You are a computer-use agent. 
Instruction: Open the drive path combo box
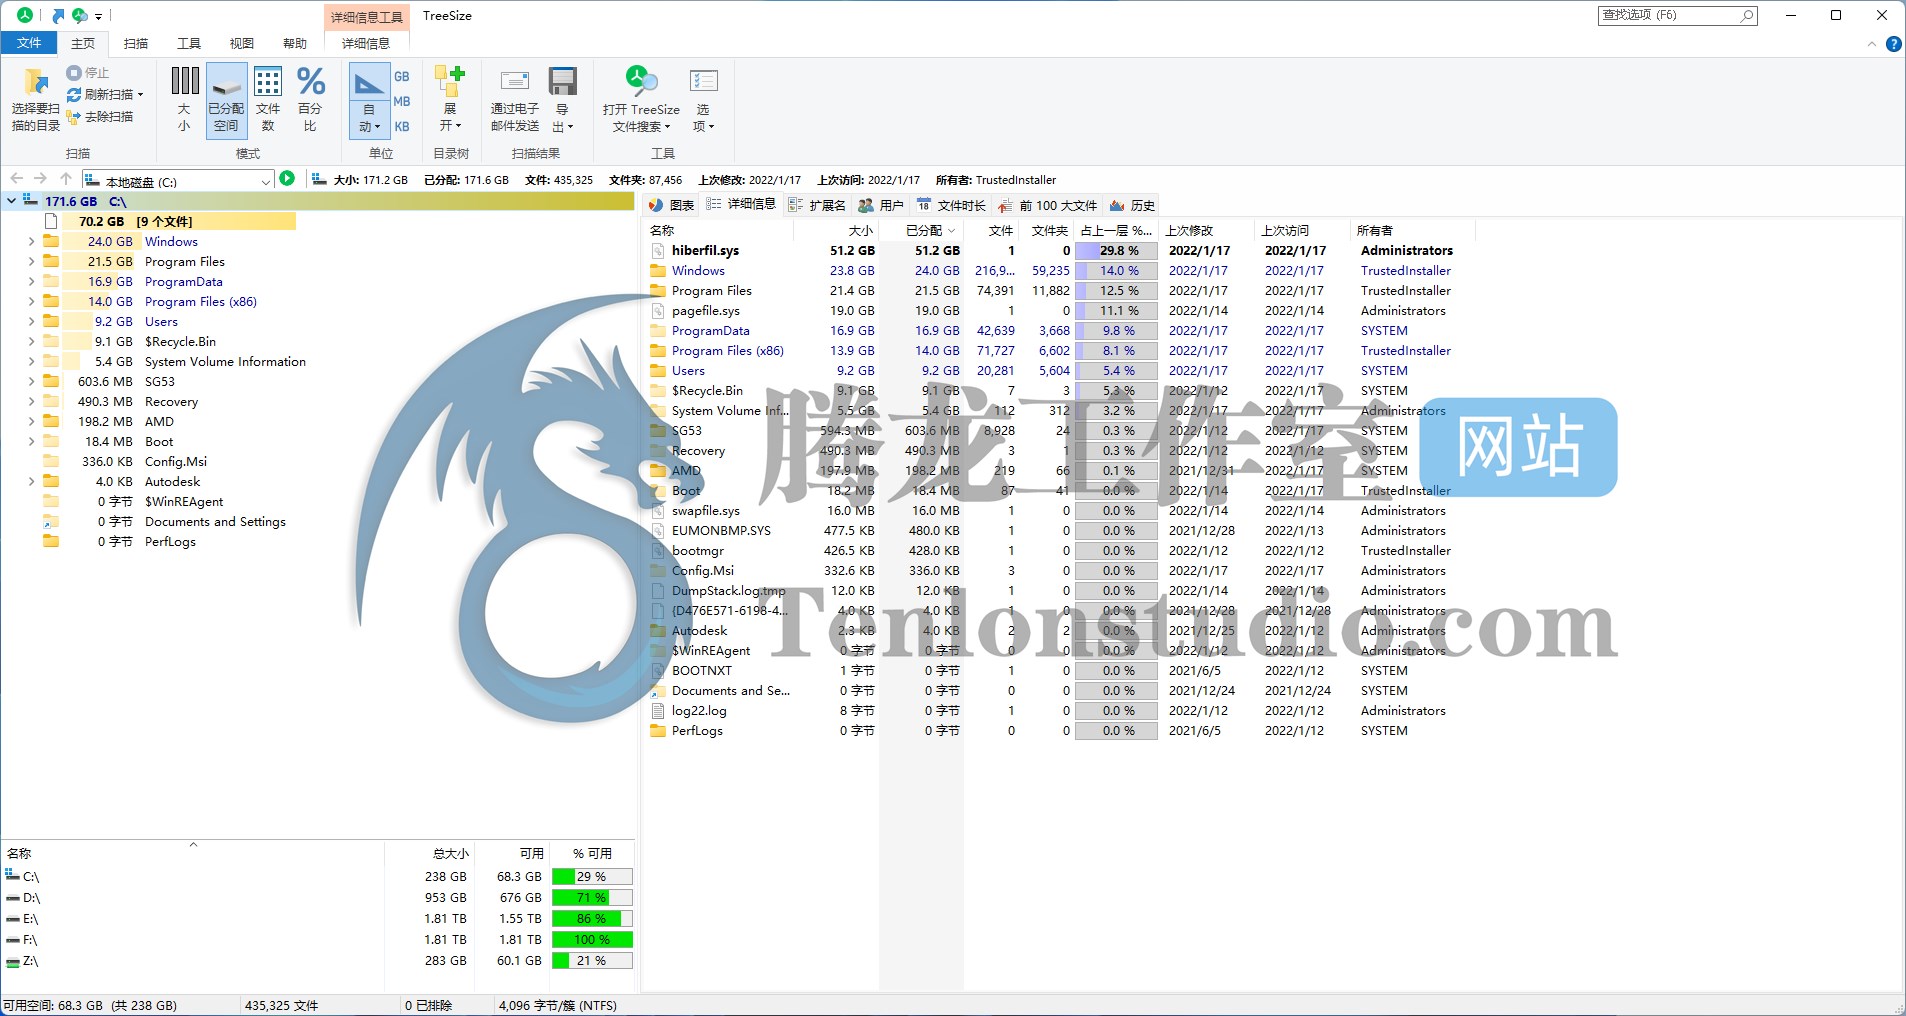[178, 180]
